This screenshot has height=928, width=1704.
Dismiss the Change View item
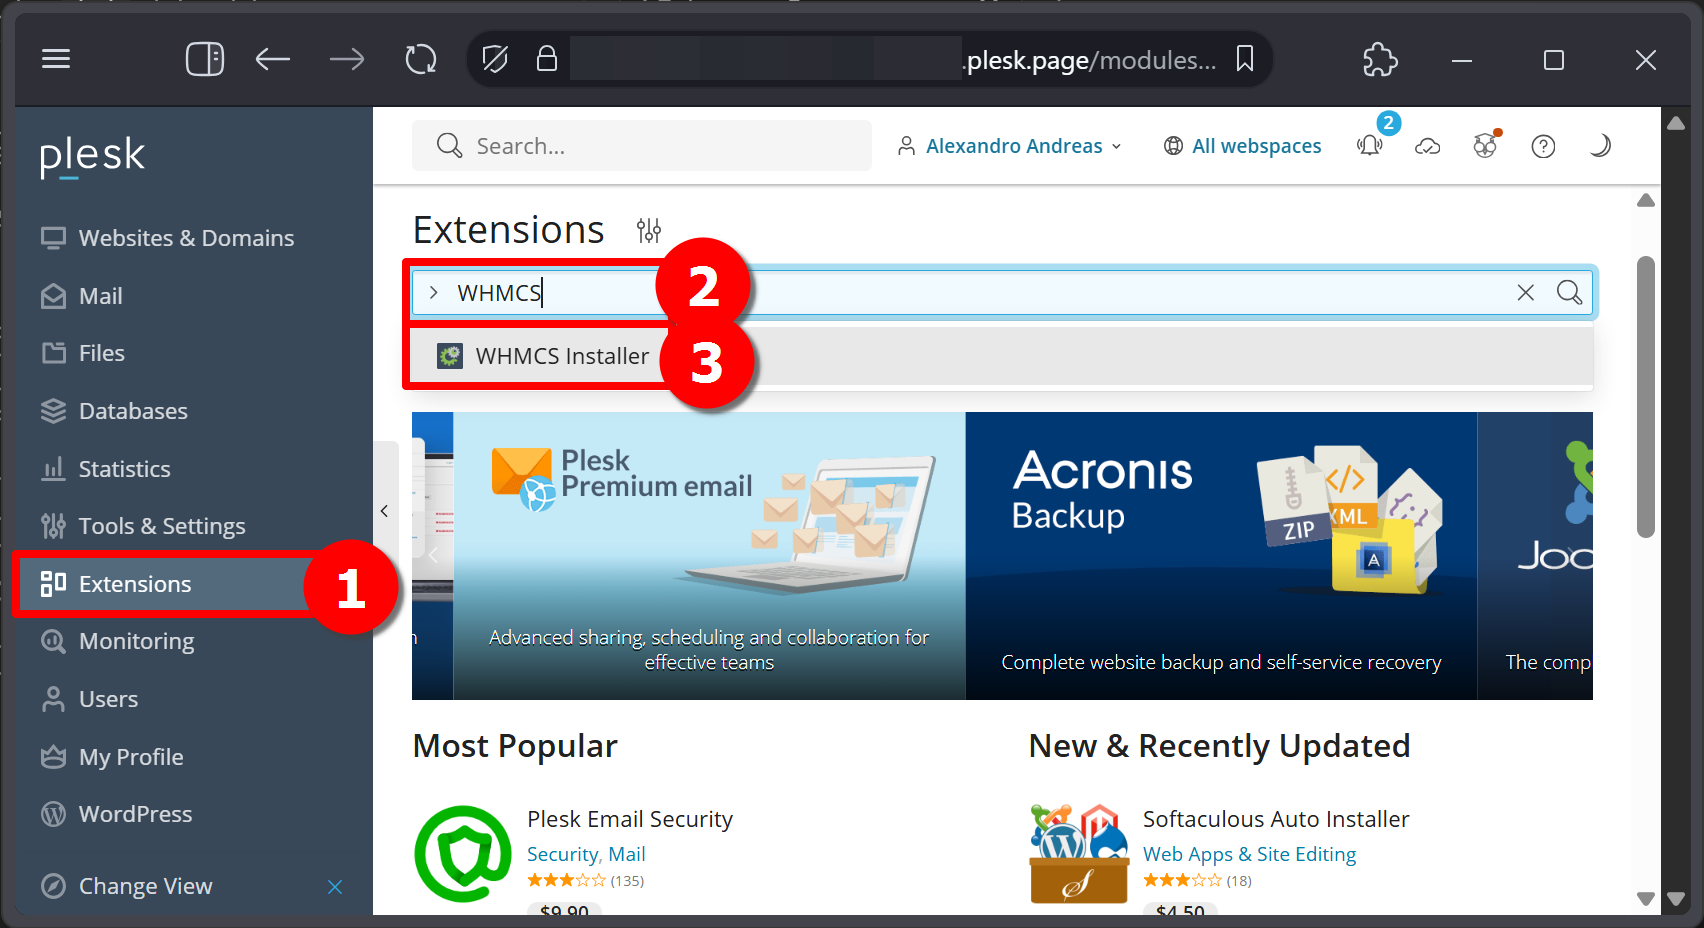[335, 887]
